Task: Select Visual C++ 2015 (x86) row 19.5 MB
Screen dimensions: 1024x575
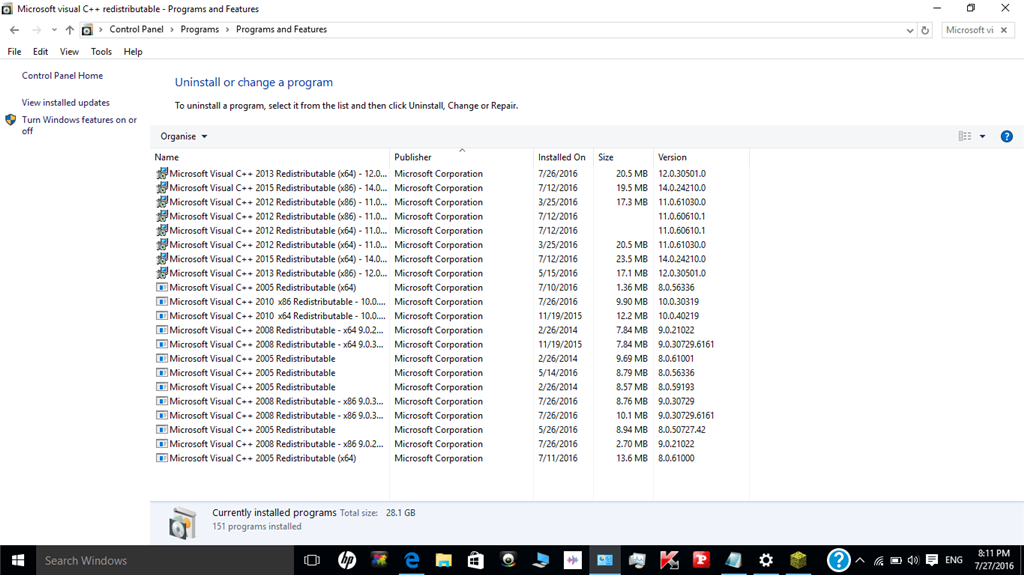Action: click(451, 188)
